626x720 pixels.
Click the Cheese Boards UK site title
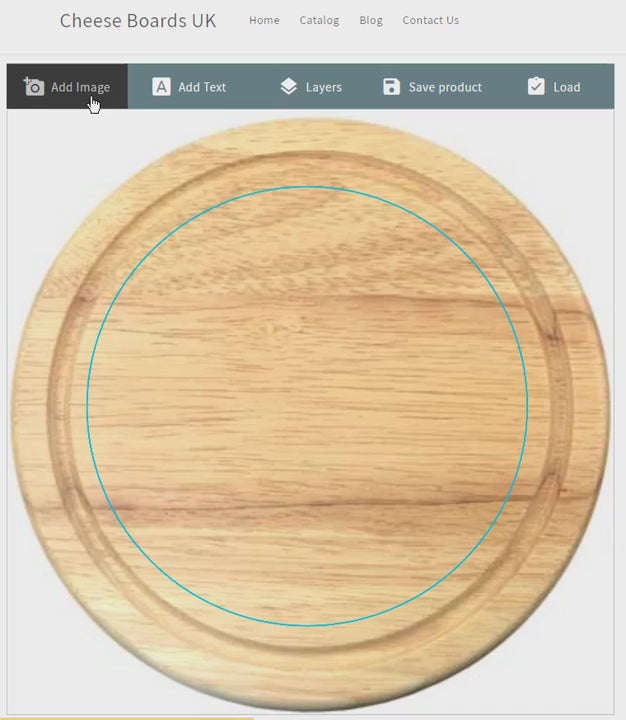138,21
